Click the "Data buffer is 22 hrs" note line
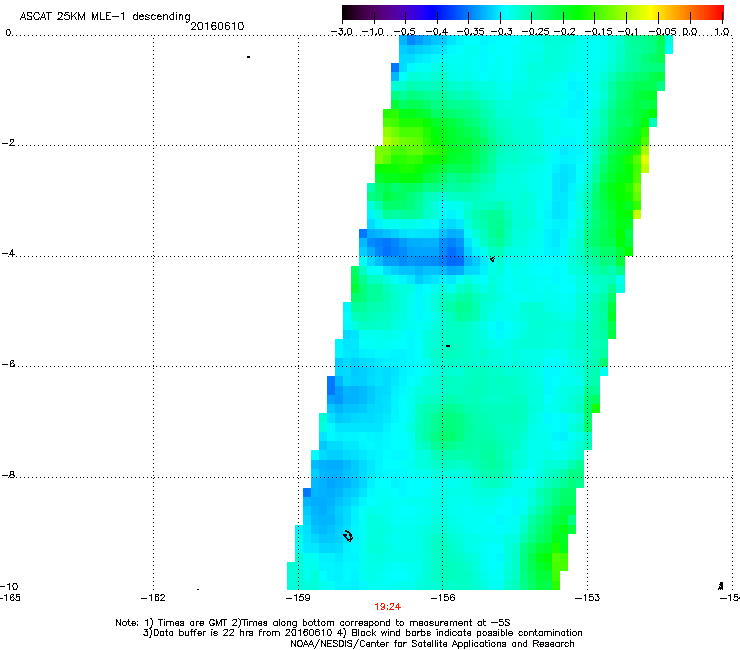The width and height of the screenshot is (740, 650). coord(362,633)
